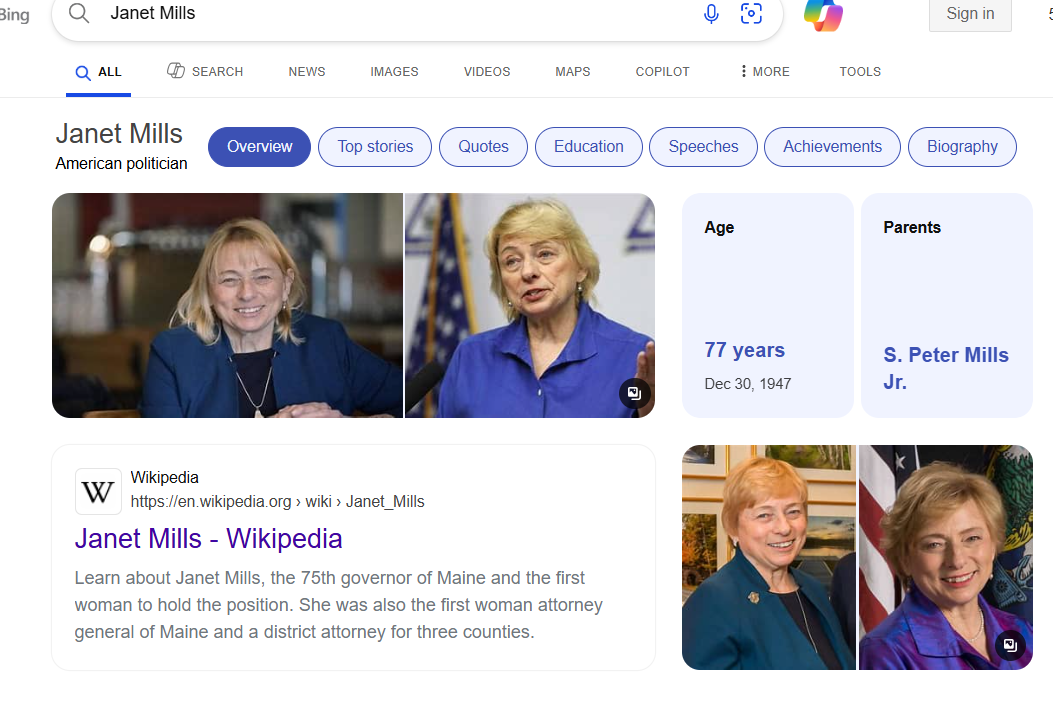The width and height of the screenshot is (1053, 705).
Task: Click the en.wikipedia.org URL breadcrumb
Action: (x=277, y=502)
